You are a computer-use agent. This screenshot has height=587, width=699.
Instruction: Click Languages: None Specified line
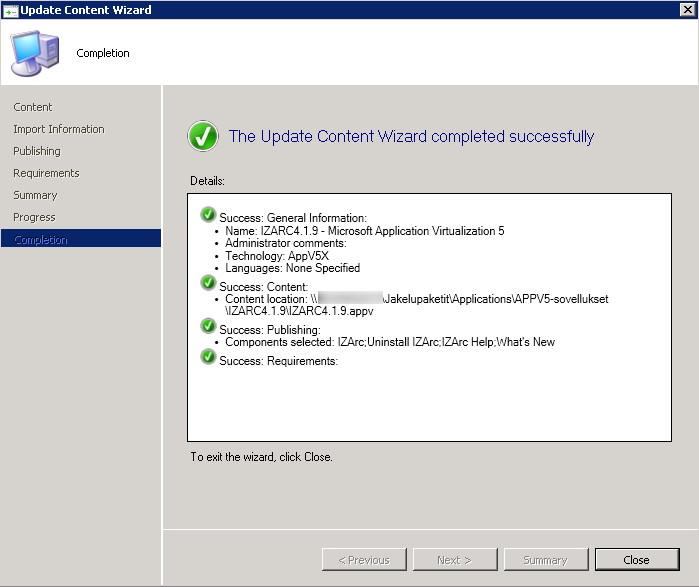click(292, 268)
